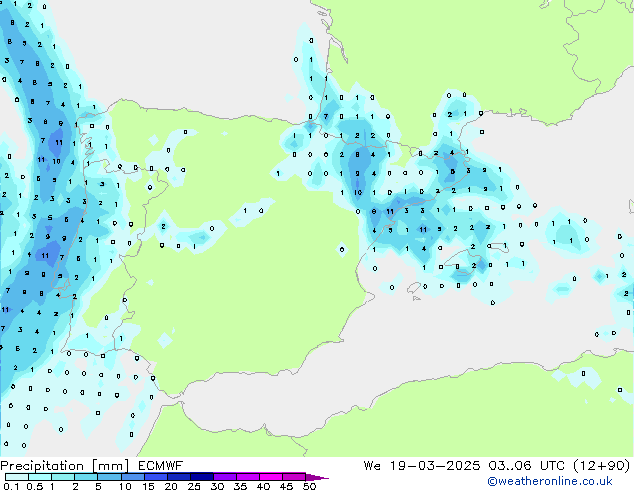This screenshot has height=490, width=634.
Task: Pick the 25–30 mm legend swatch
Action: click(202, 477)
